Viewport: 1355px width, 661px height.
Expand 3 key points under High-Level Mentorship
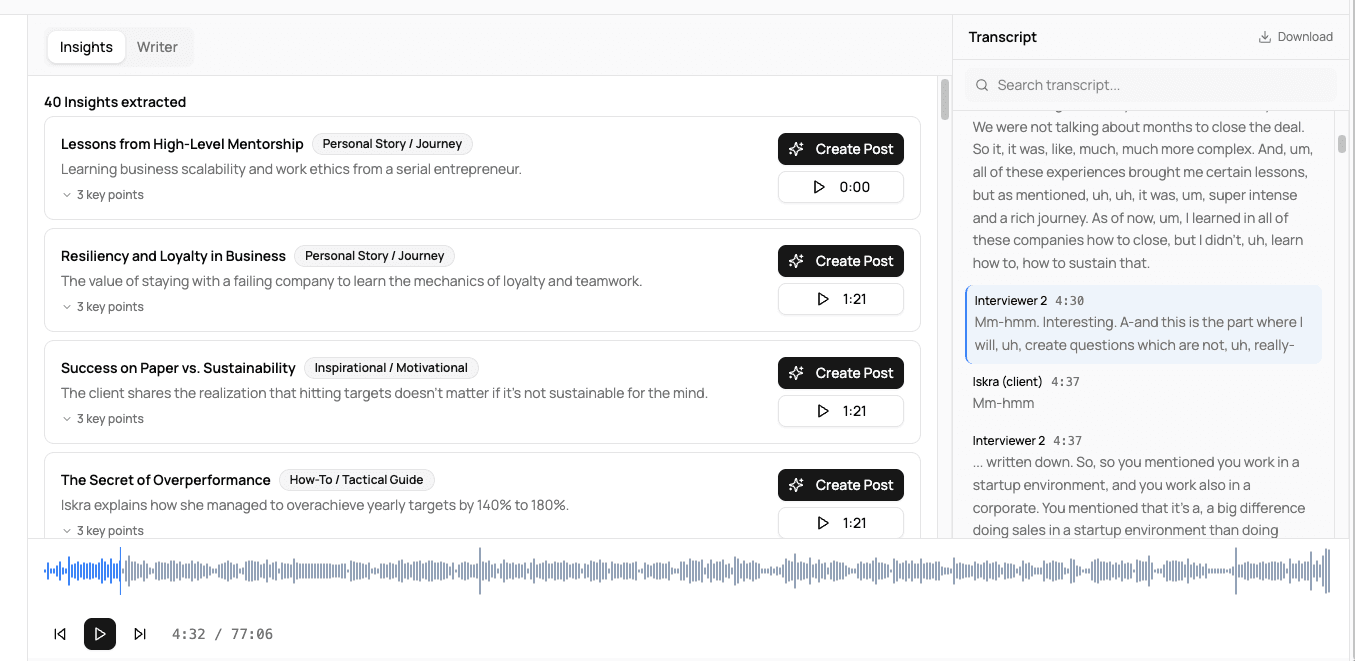coord(102,195)
